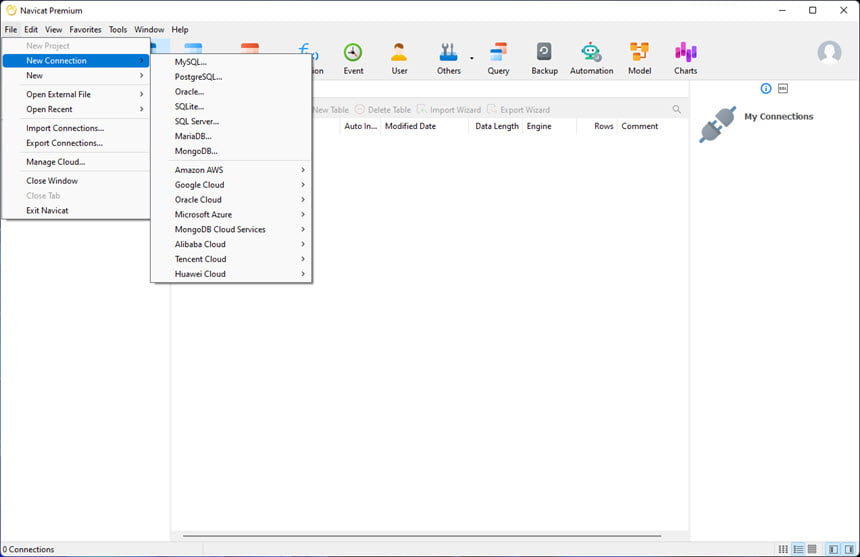Open the Model toolbar icon
This screenshot has height=557, width=860.
640,59
